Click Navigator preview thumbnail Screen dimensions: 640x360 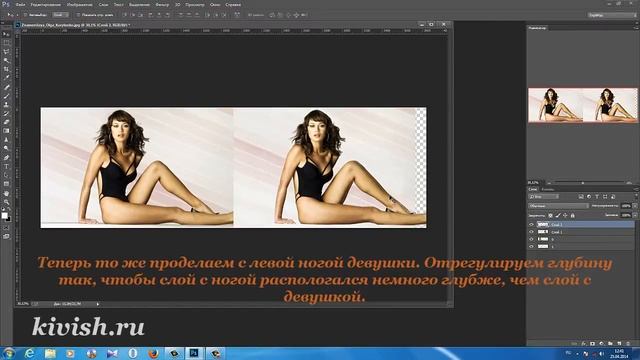(x=583, y=105)
